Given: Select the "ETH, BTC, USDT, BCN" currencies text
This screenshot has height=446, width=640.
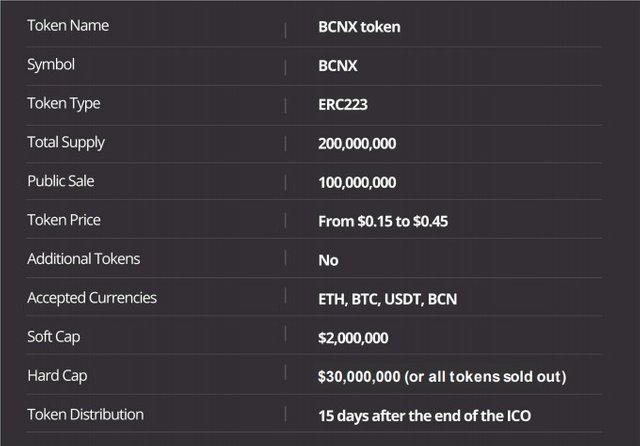Looking at the screenshot, I should (387, 299).
